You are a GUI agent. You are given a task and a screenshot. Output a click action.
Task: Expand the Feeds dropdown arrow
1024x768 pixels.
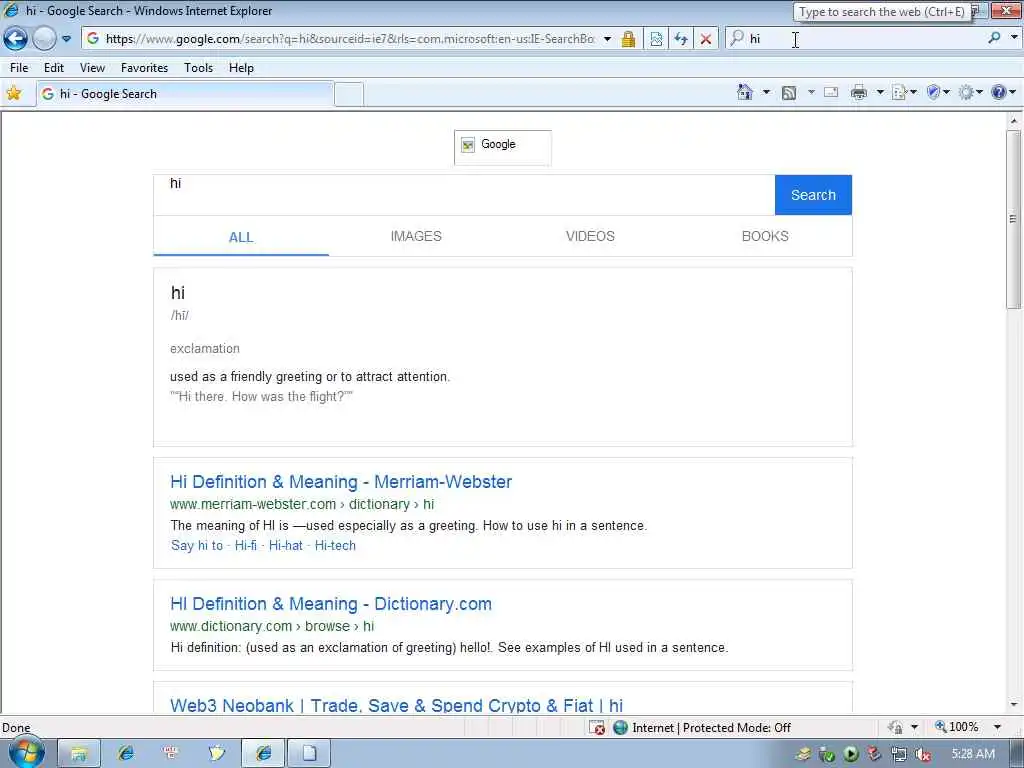[811, 92]
